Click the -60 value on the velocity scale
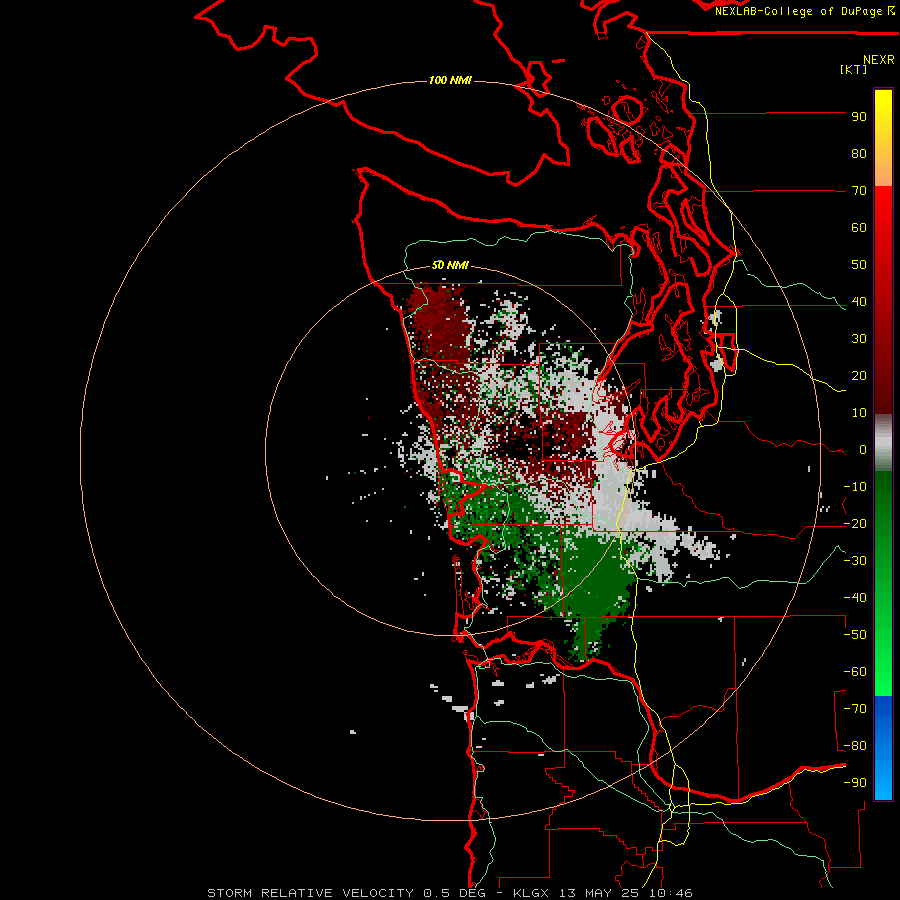 pyautogui.click(x=855, y=672)
